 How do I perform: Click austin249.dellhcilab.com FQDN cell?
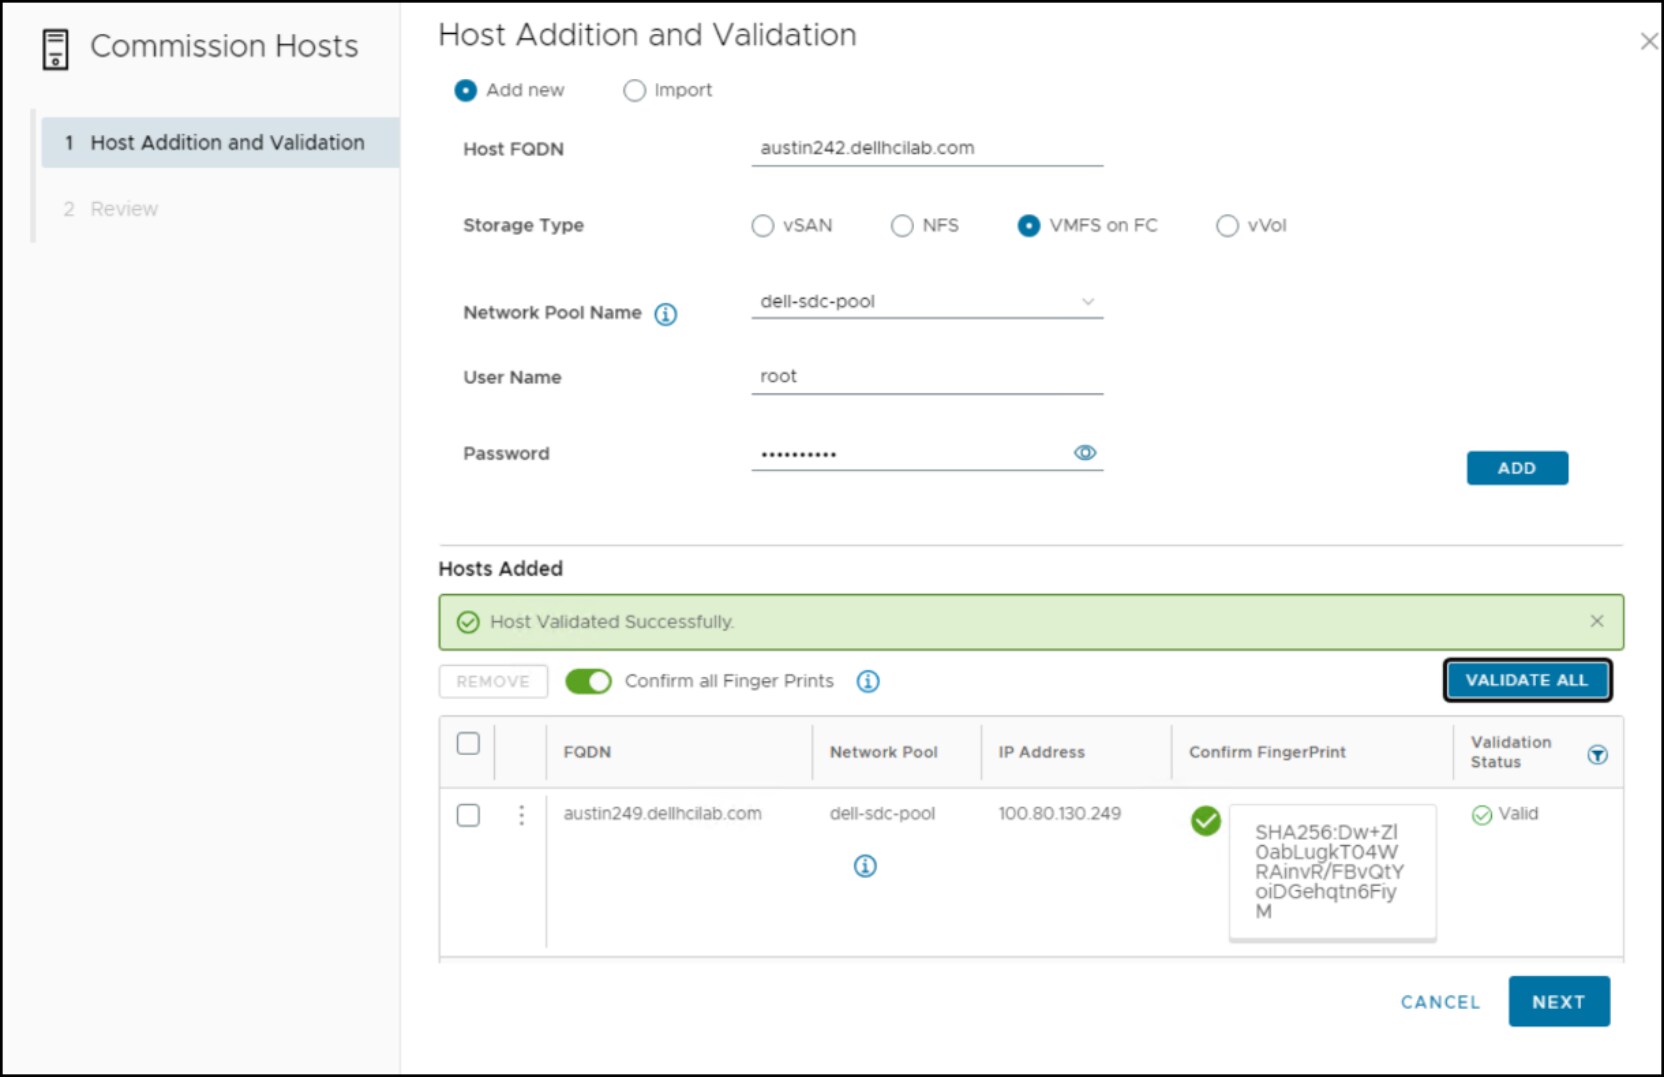pyautogui.click(x=662, y=814)
